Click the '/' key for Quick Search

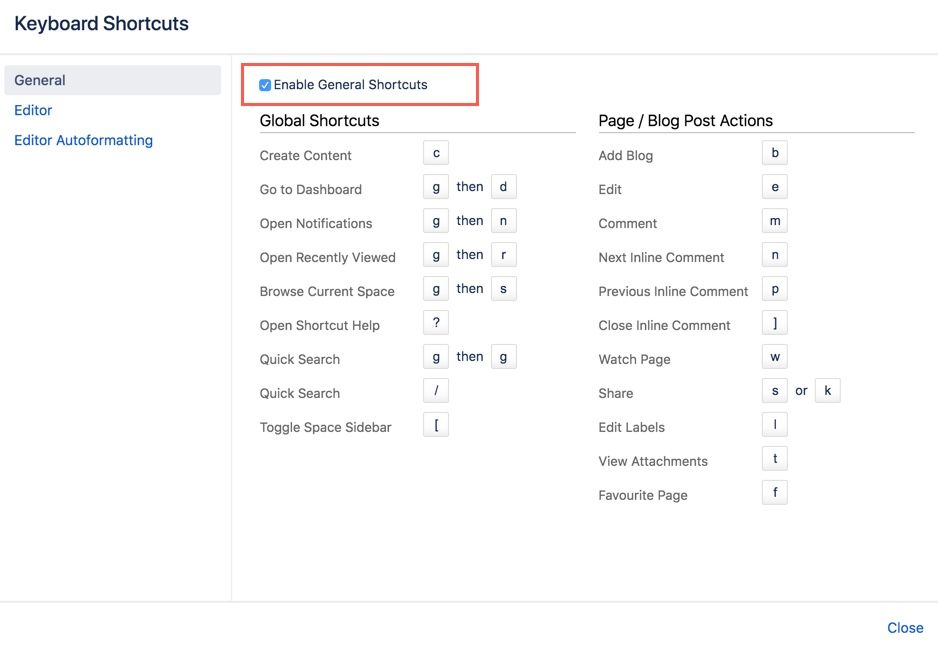436,391
